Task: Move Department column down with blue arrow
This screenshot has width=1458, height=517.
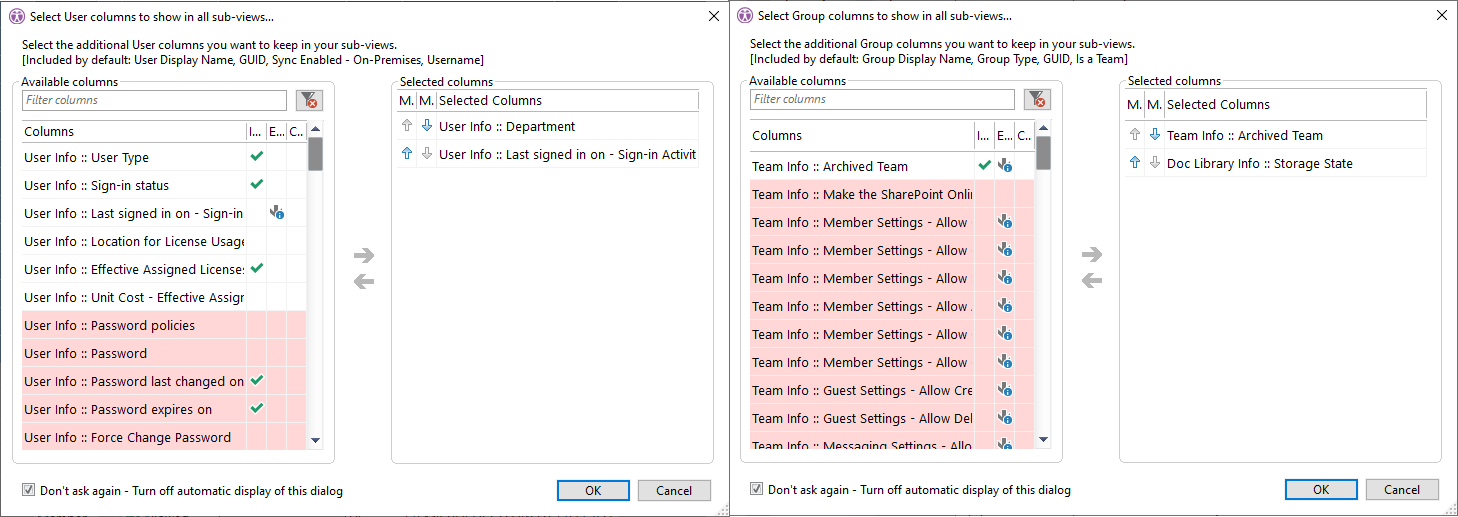Action: coord(426,127)
